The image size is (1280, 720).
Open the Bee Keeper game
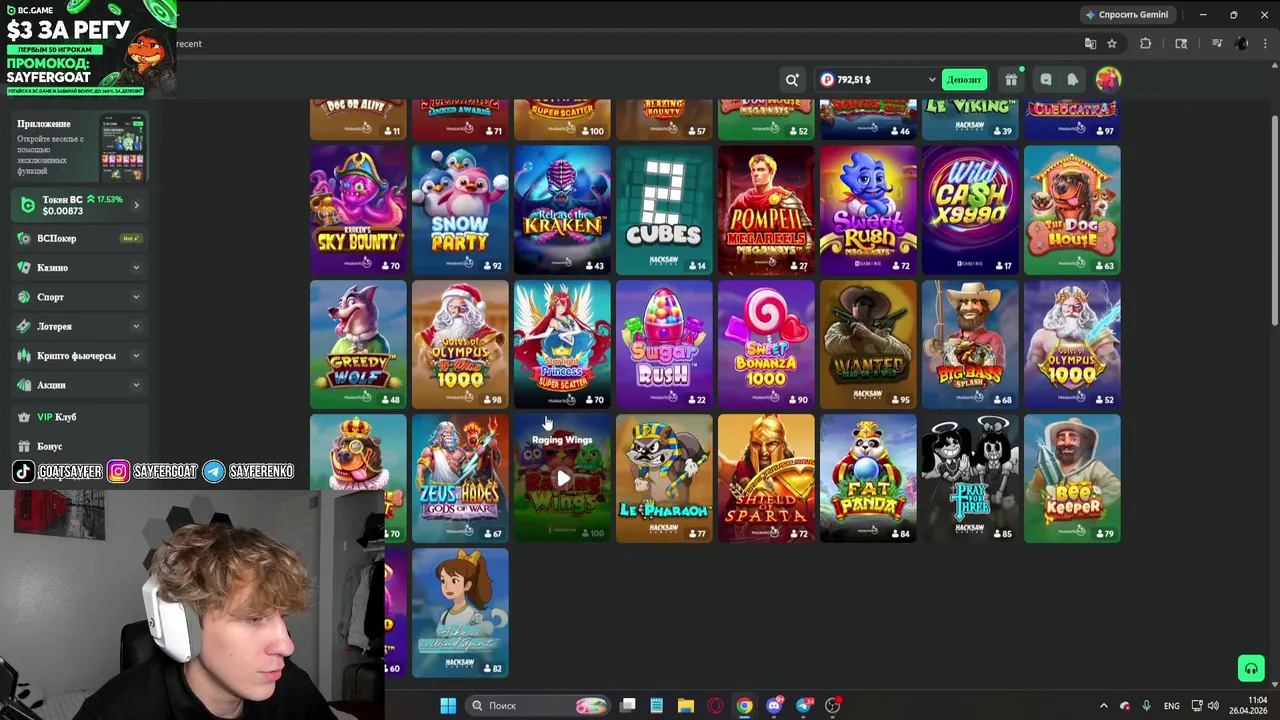click(1072, 478)
